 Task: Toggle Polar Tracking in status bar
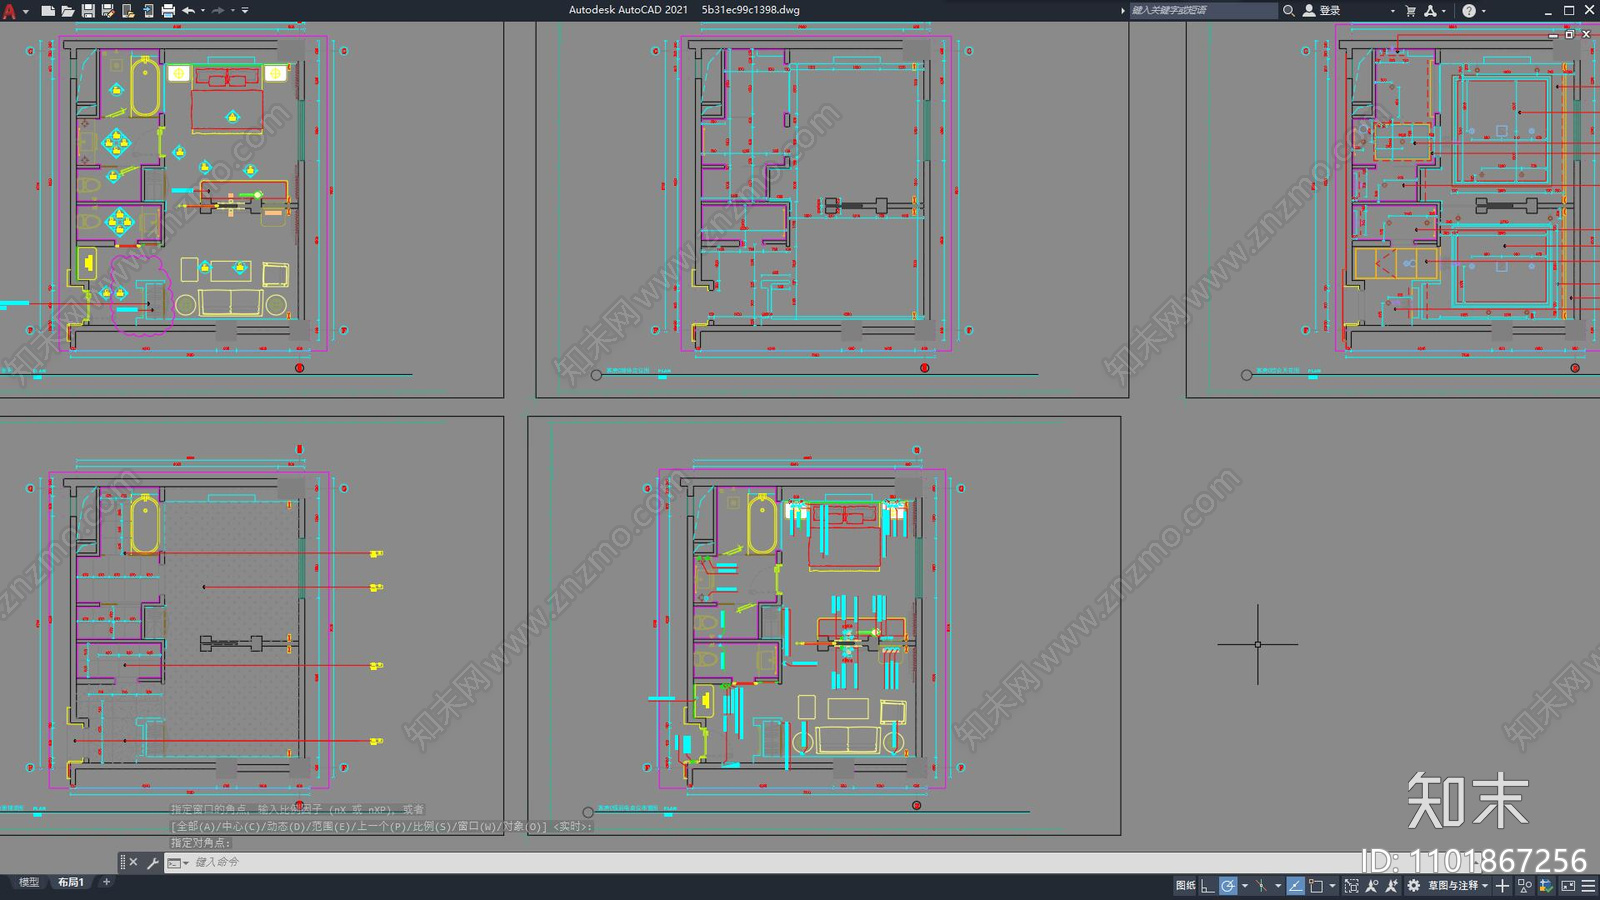1228,886
